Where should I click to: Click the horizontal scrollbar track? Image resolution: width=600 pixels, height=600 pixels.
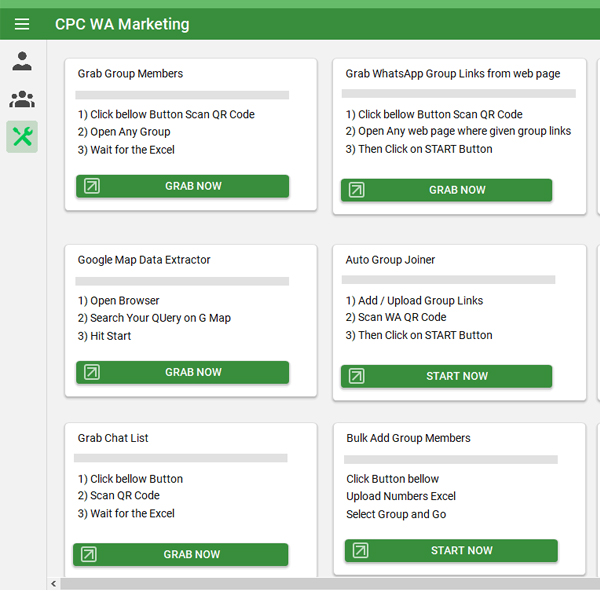330,584
